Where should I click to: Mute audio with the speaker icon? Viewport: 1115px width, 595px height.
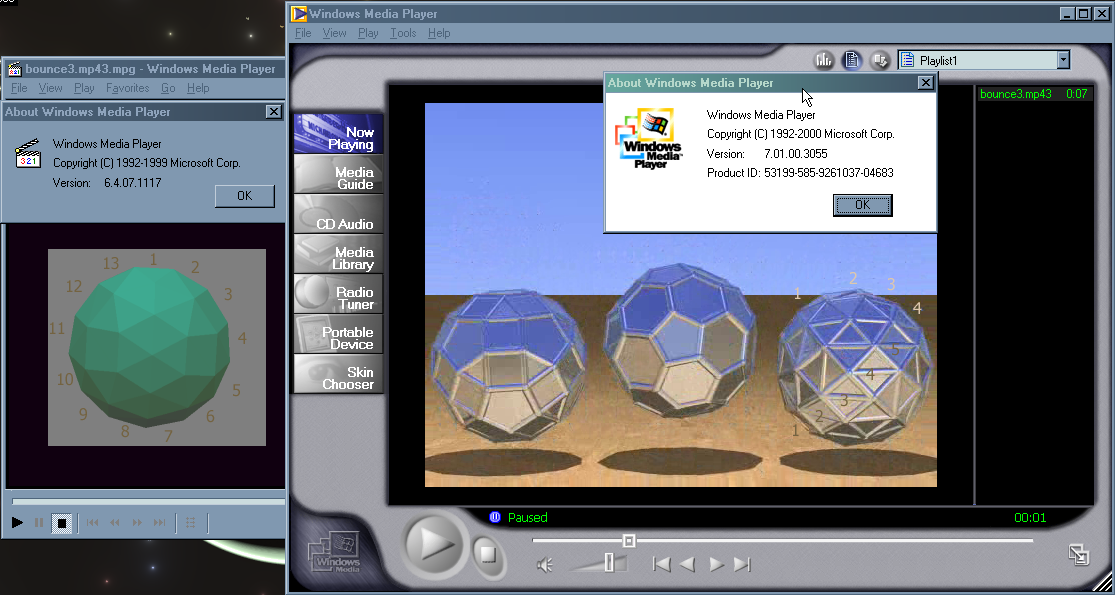[x=544, y=565]
